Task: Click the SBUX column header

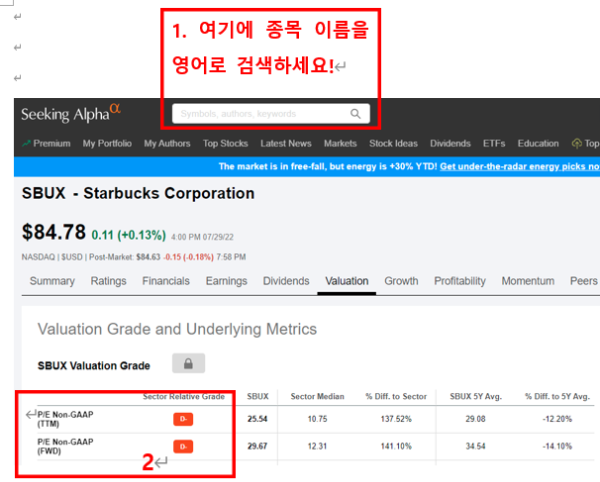Action: [x=258, y=397]
